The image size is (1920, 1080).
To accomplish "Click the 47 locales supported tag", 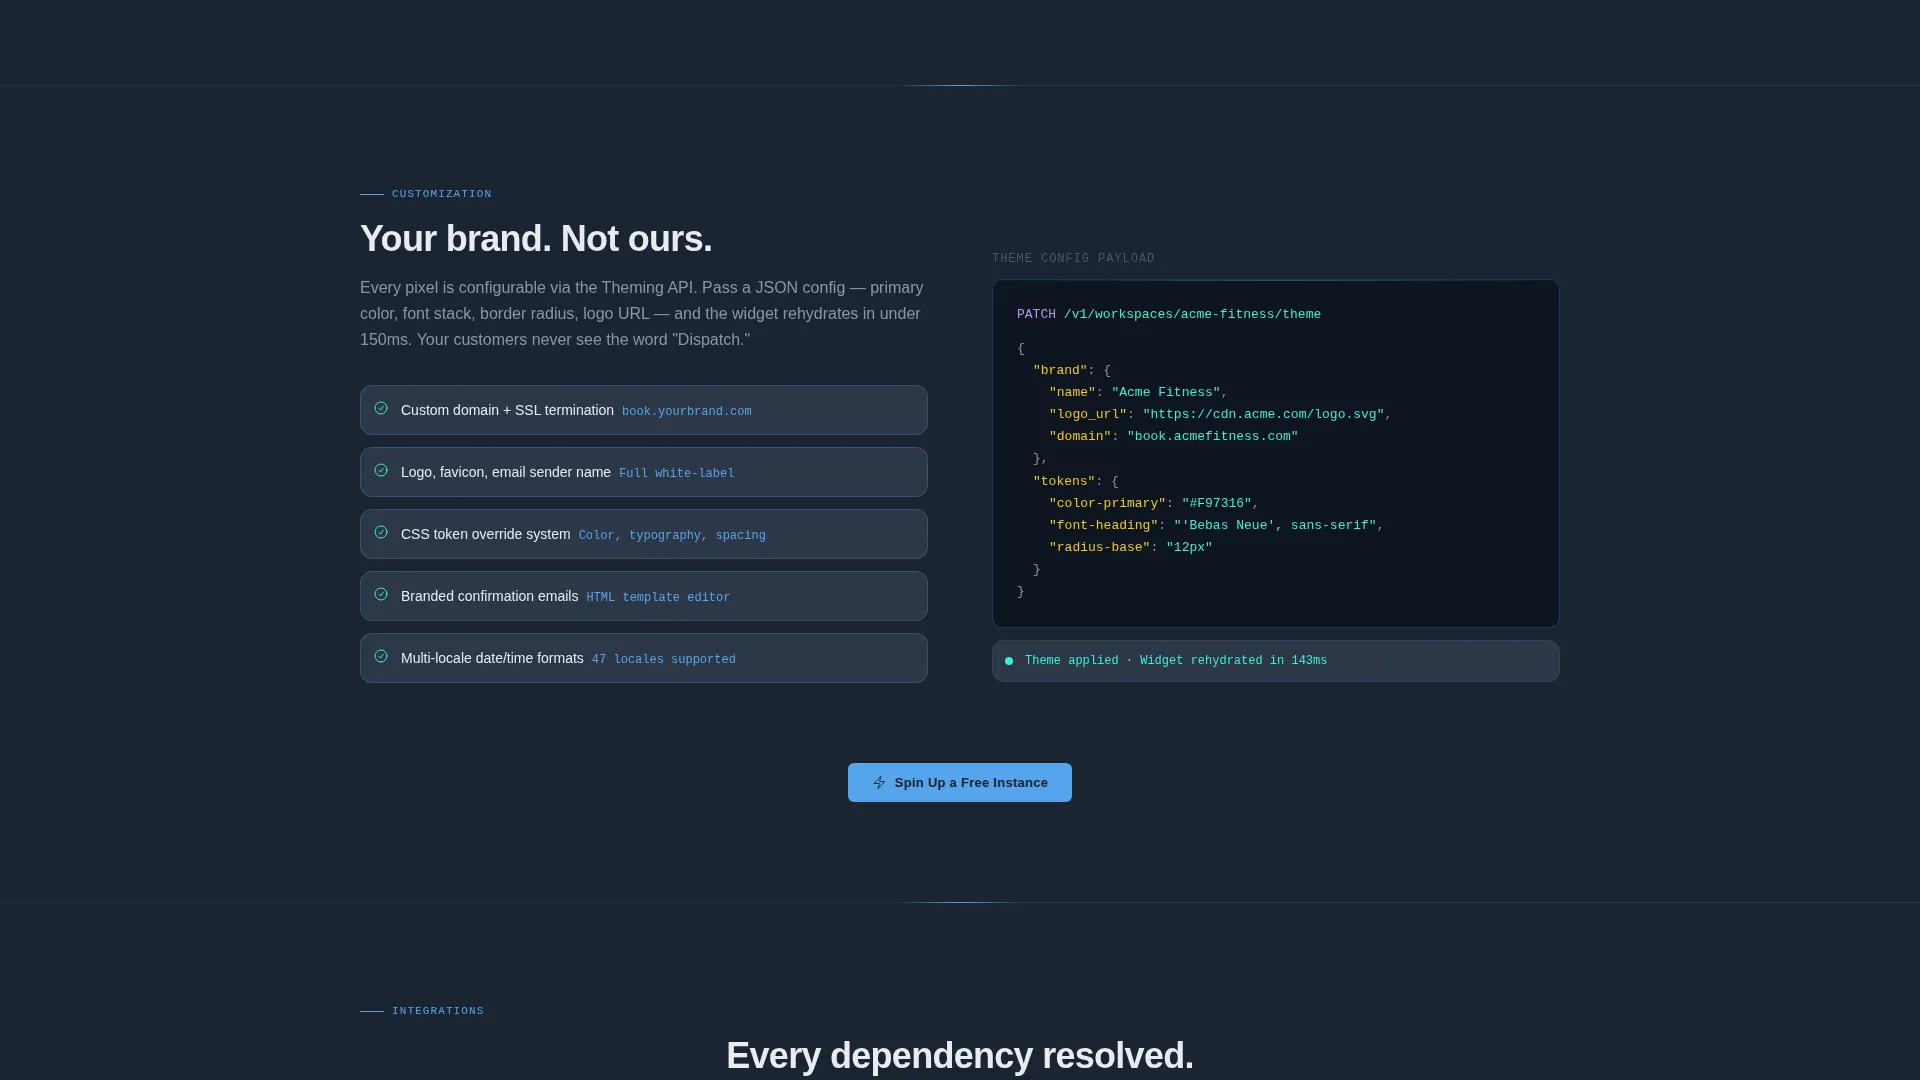I will (664, 659).
